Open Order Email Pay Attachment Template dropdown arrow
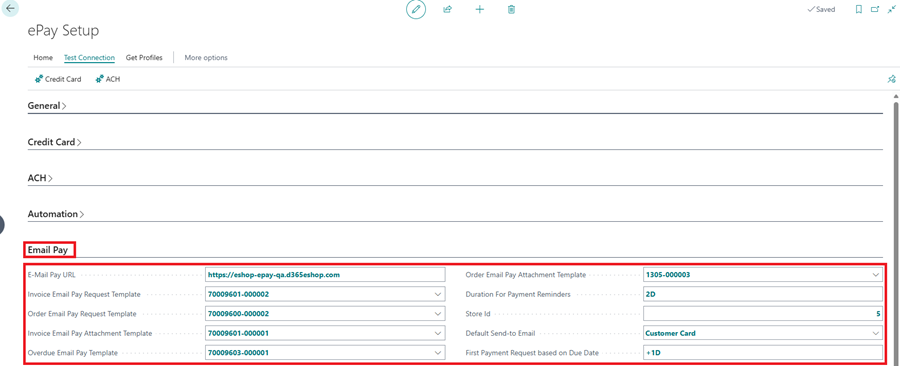This screenshot has width=900, height=366. 875,275
